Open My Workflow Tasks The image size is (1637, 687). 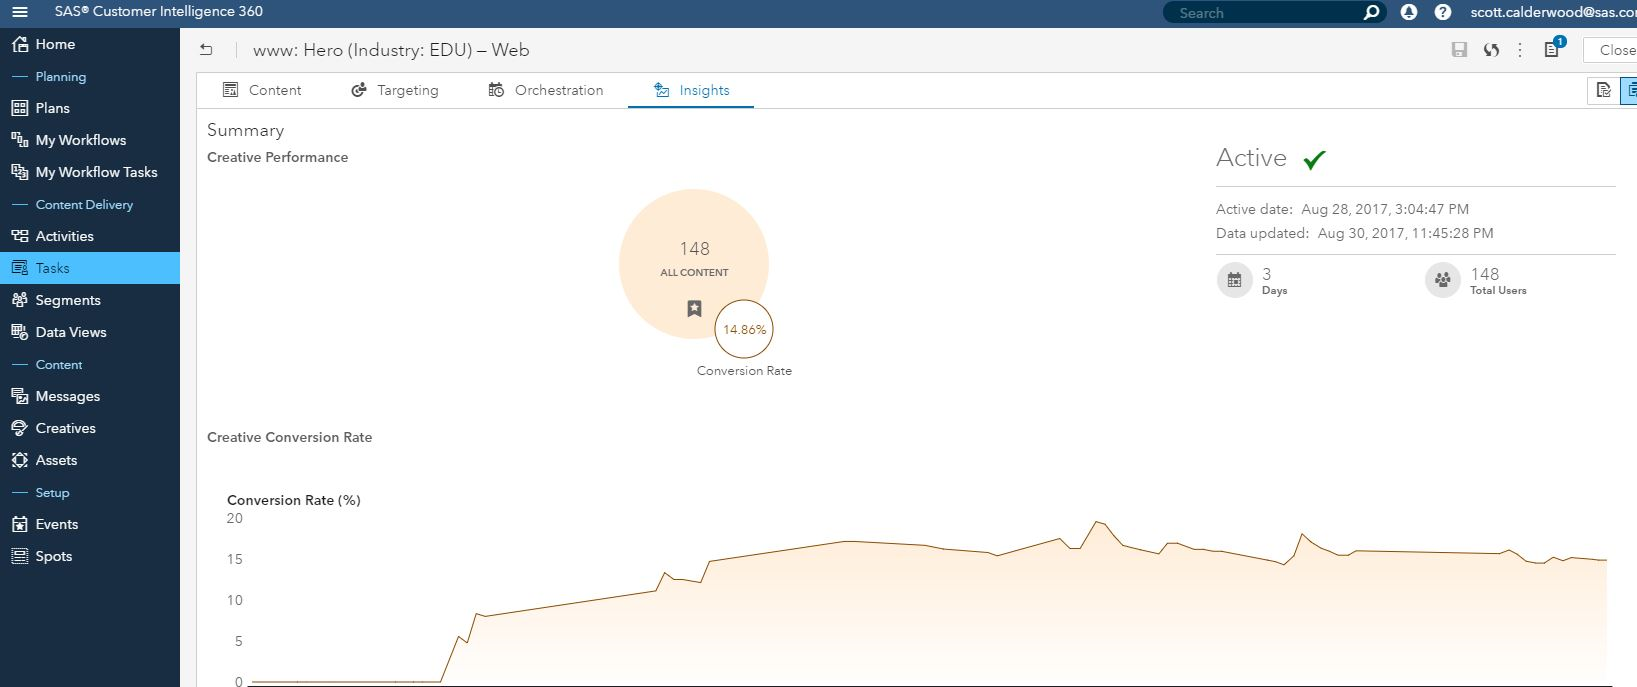point(90,172)
